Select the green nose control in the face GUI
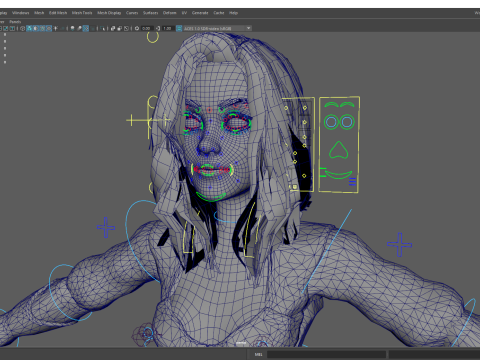This screenshot has height=360, width=480. pos(339,150)
